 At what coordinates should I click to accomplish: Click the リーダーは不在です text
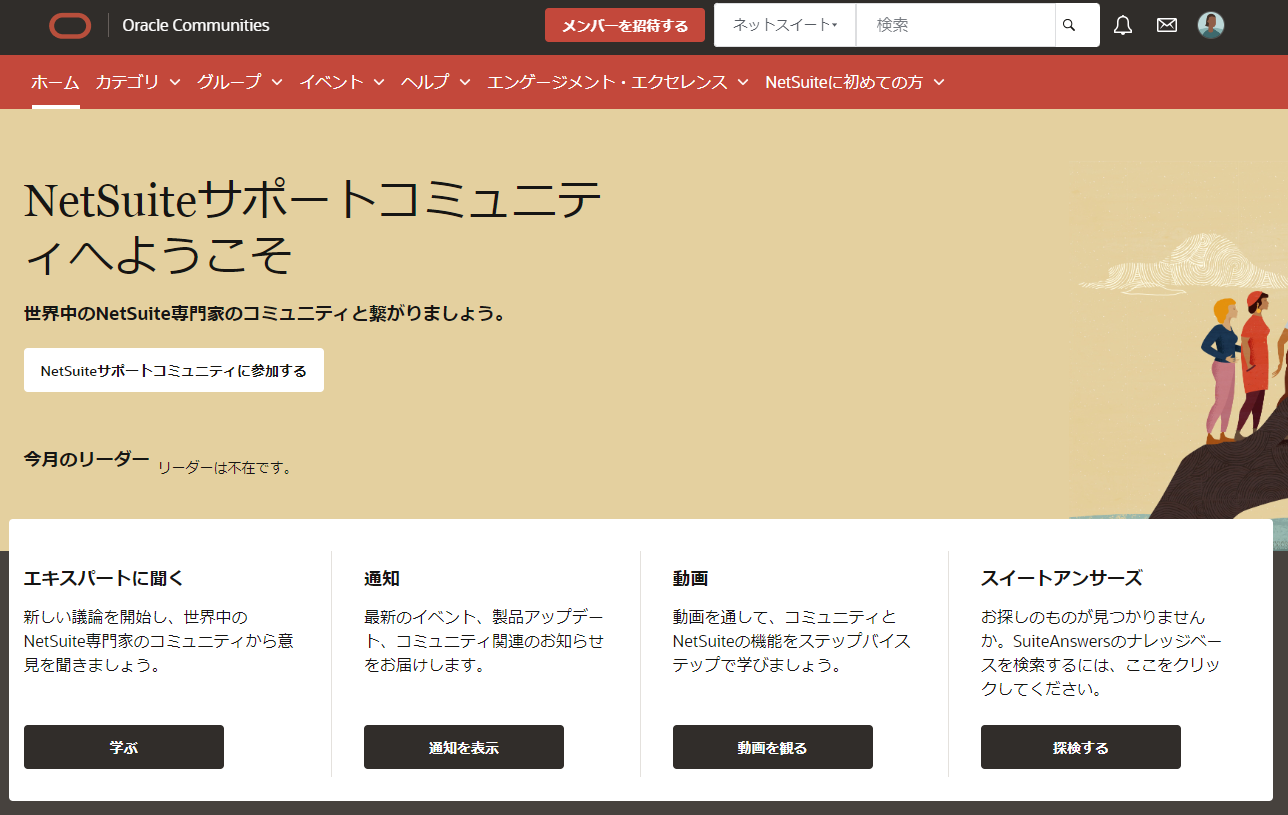point(225,467)
